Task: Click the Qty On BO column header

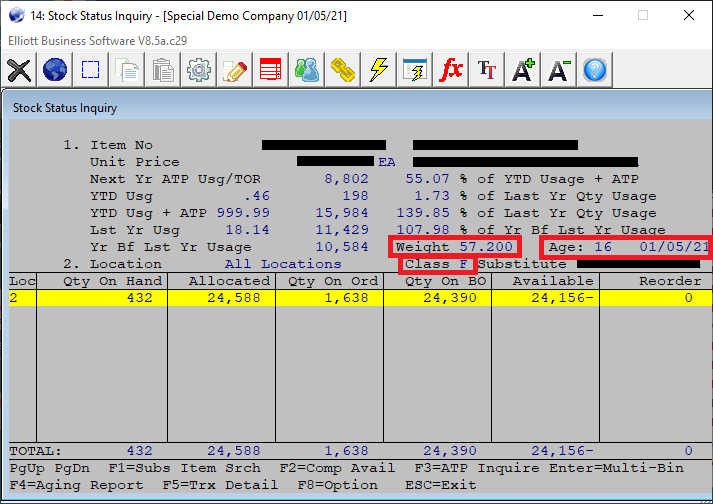Action: [x=446, y=281]
